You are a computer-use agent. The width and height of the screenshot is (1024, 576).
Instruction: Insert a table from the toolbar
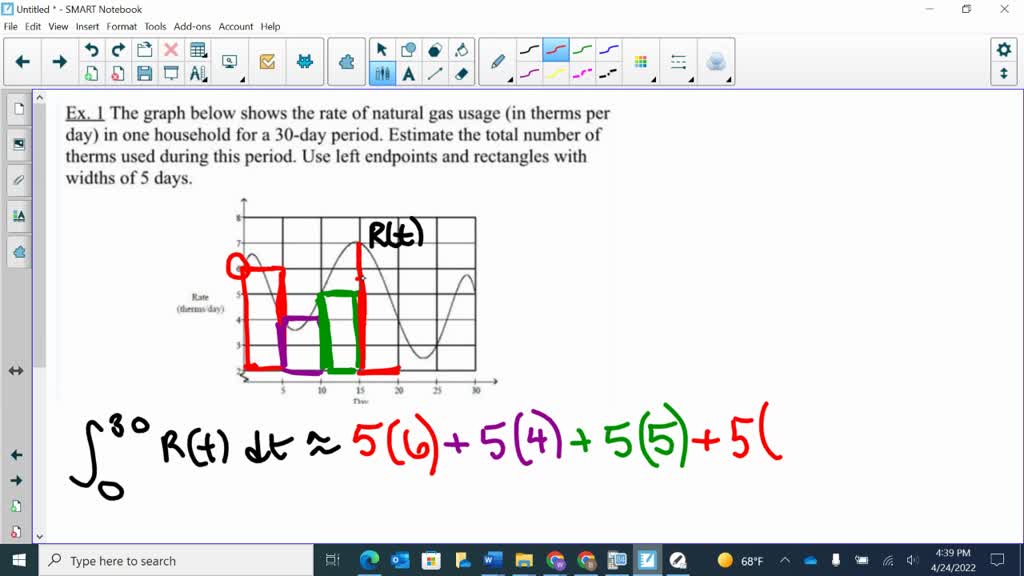198,50
